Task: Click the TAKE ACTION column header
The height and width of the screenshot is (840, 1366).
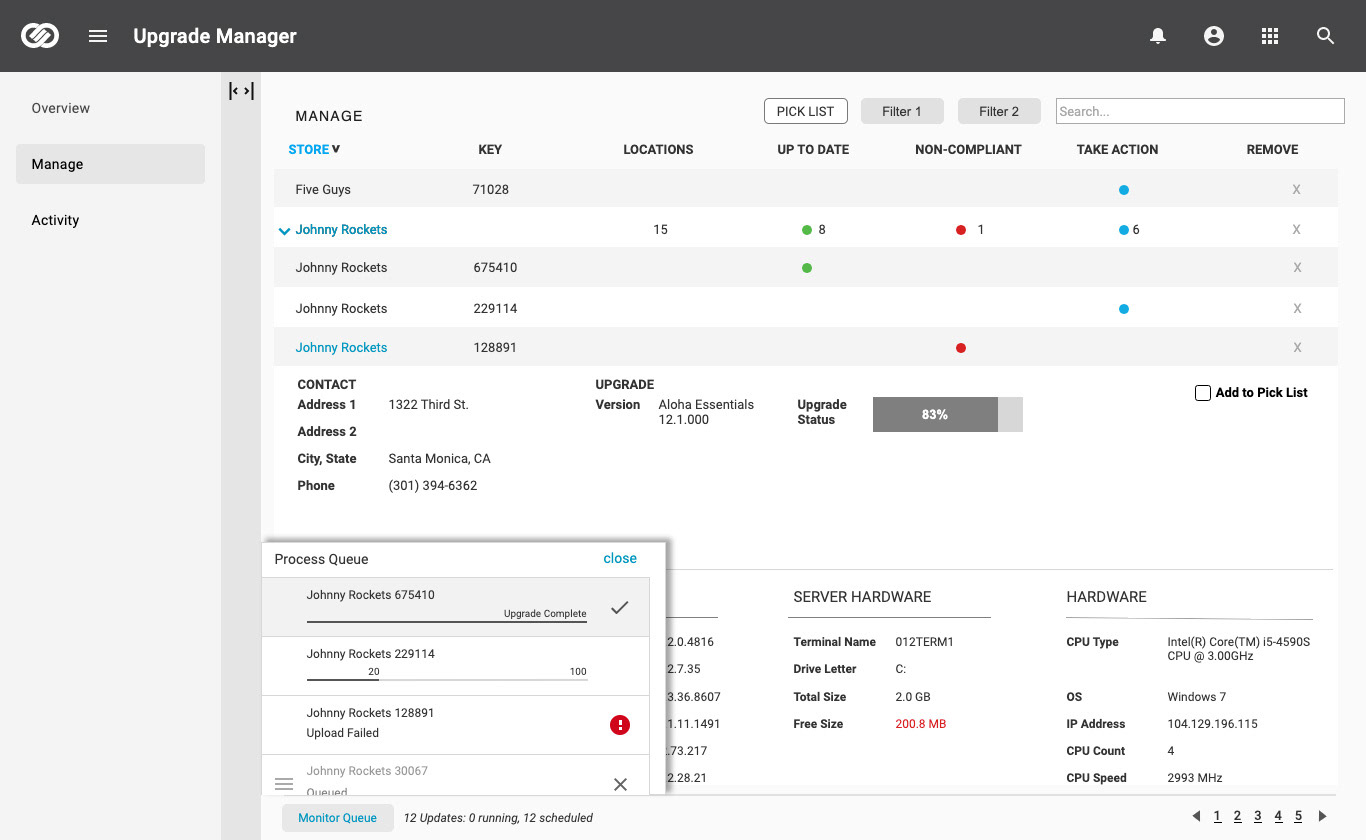Action: click(x=1117, y=149)
